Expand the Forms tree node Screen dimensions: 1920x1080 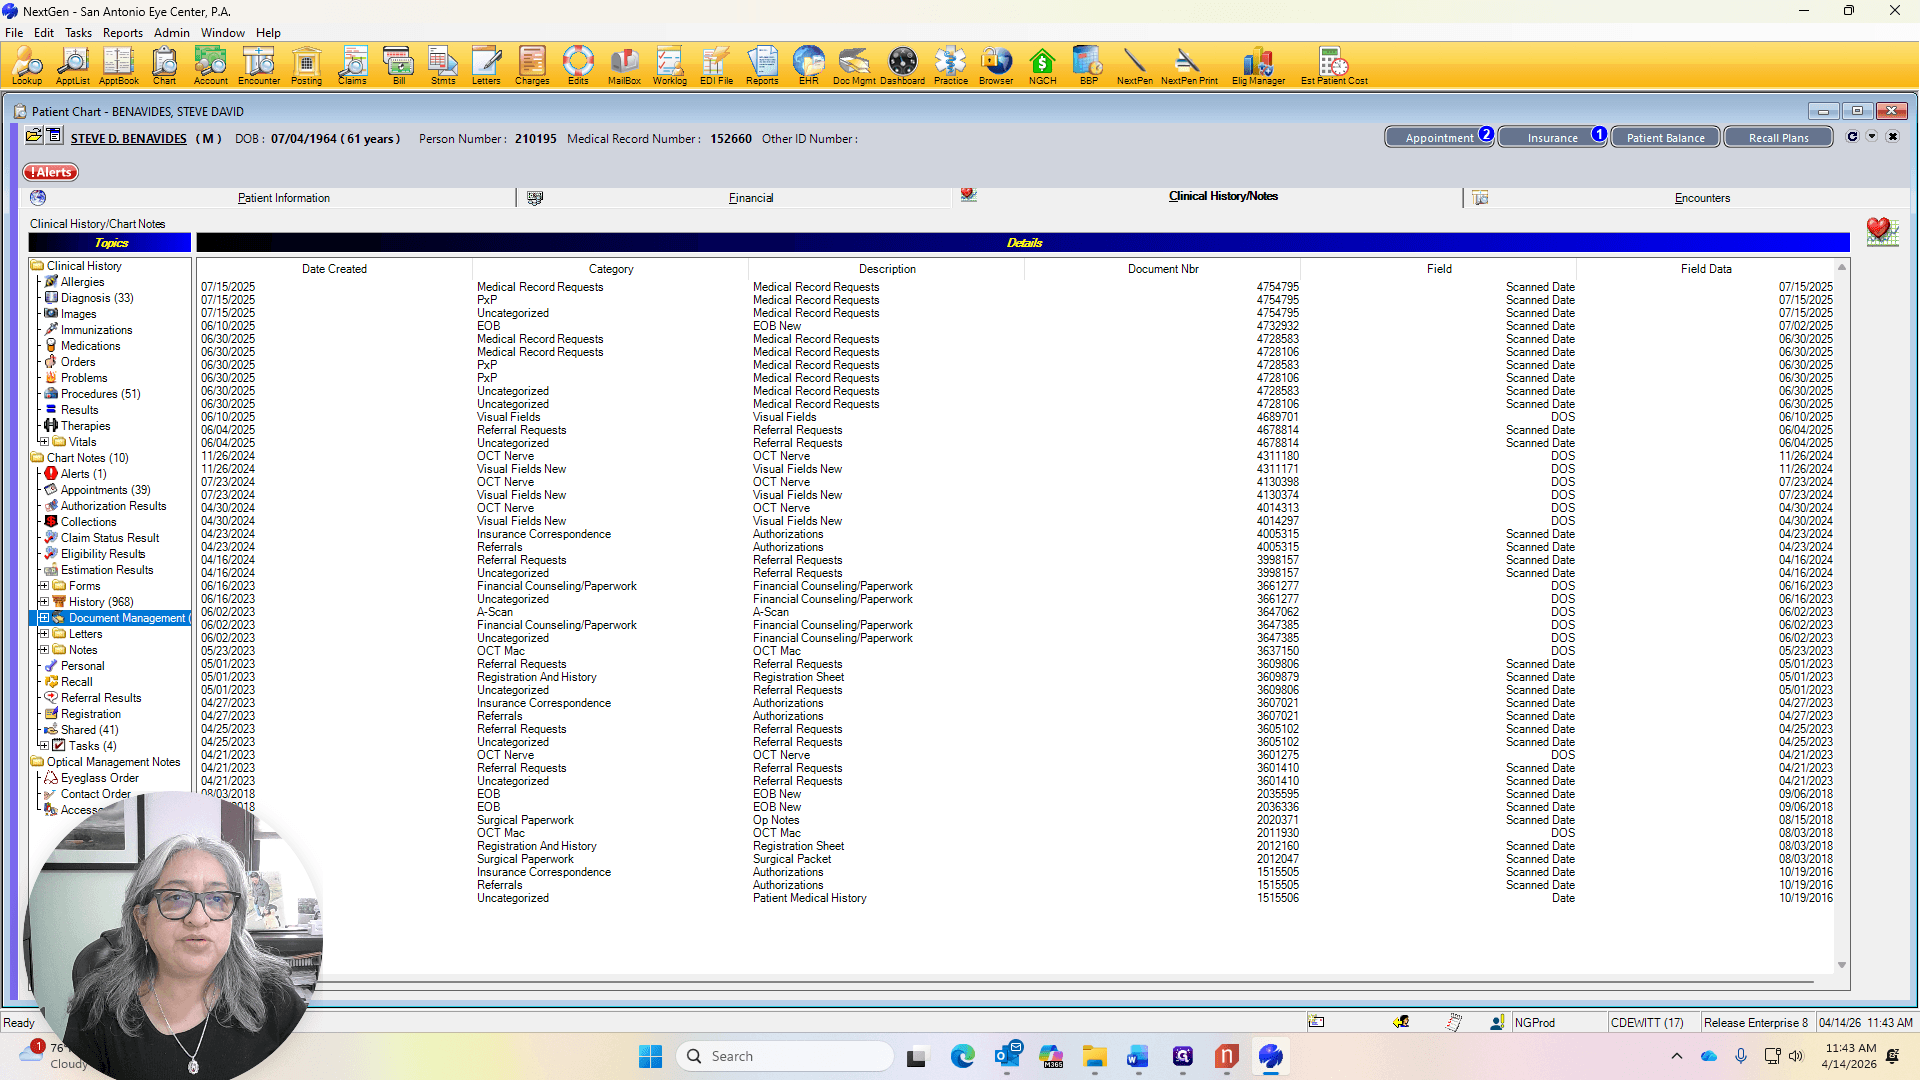tap(44, 585)
